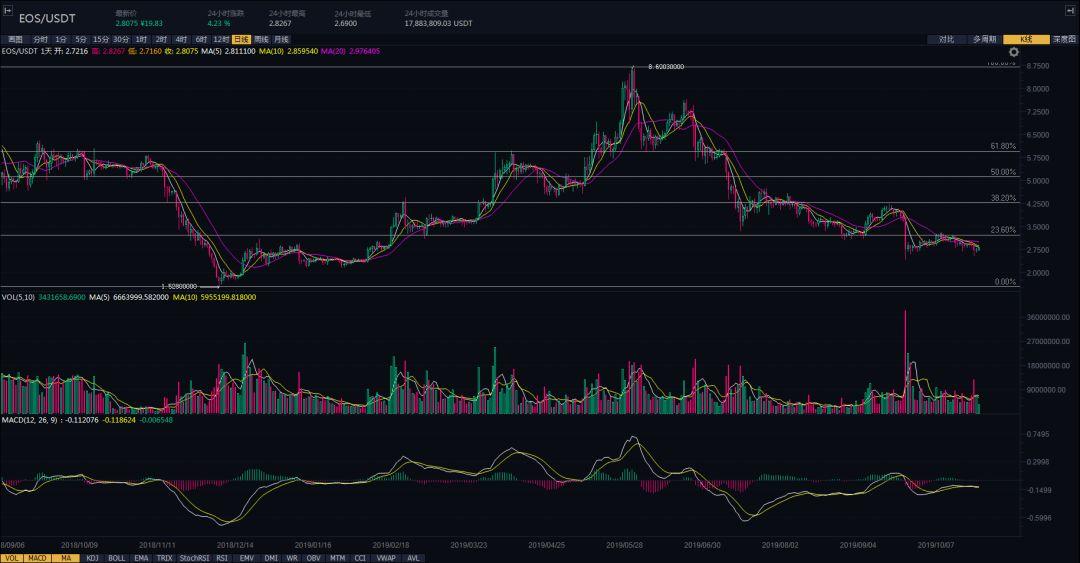Click the 4.23 % 24h change value
Screen dimensions: 1080x563
click(x=218, y=23)
